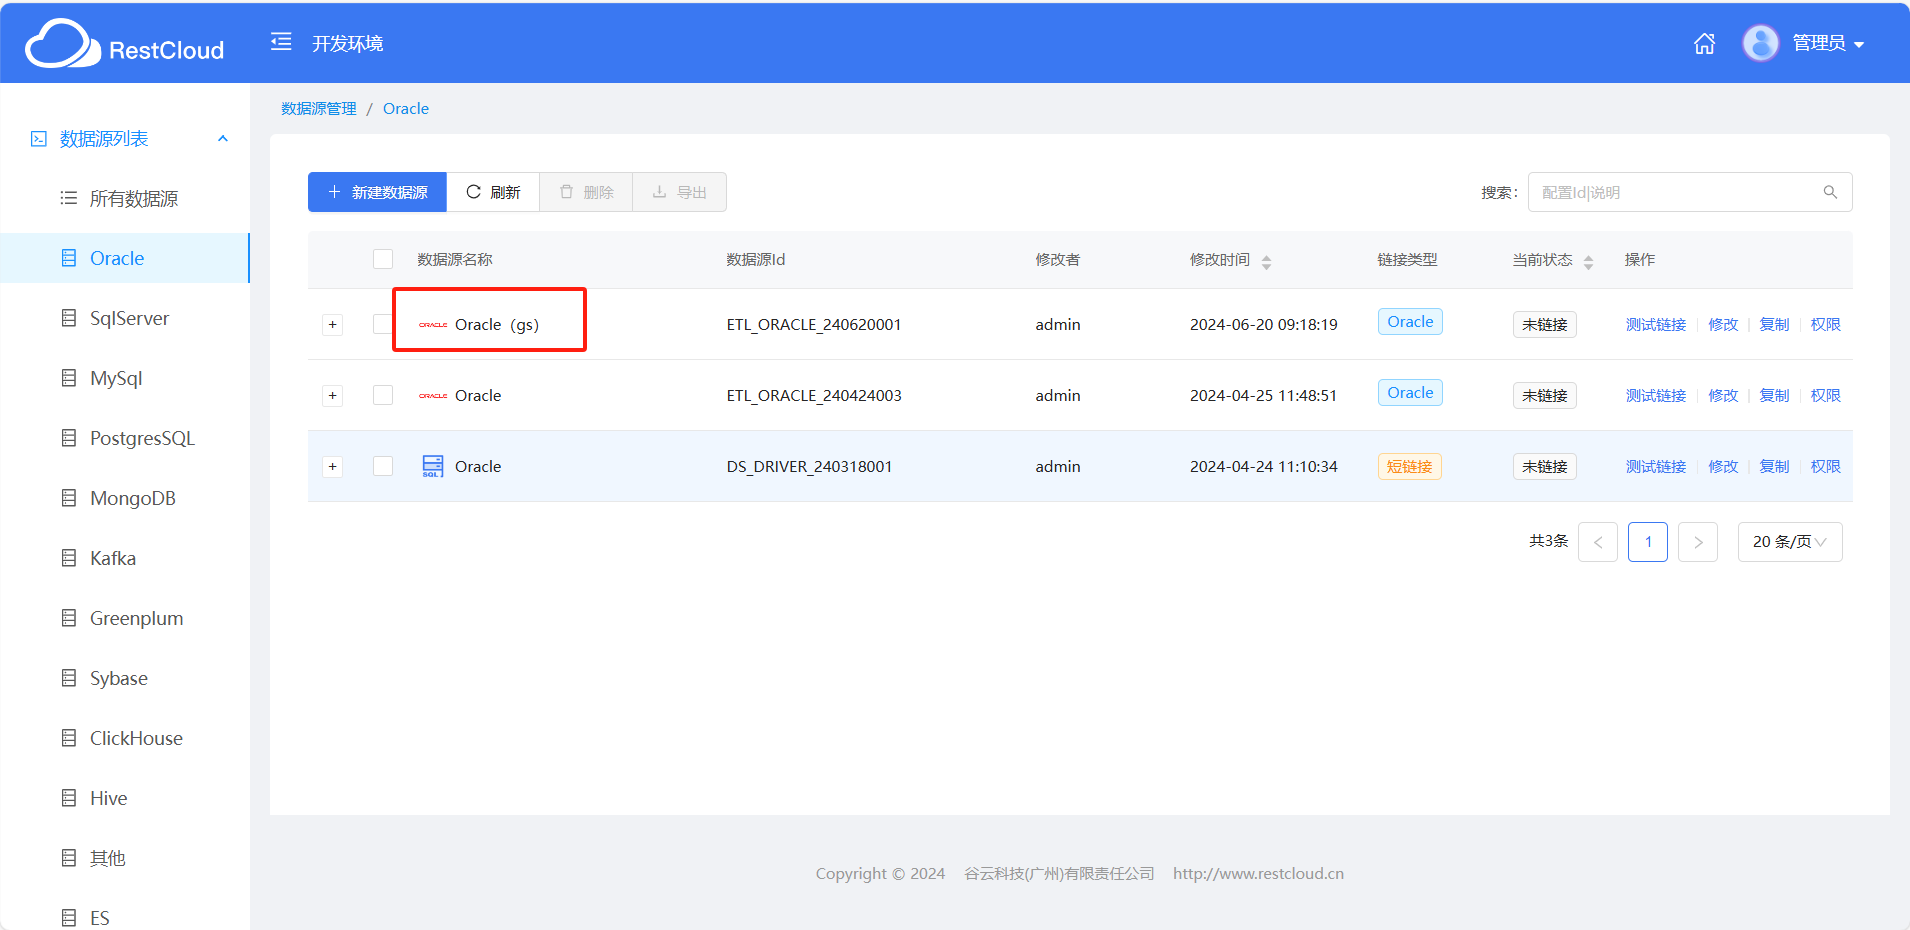Go to next page arrow

point(1698,542)
